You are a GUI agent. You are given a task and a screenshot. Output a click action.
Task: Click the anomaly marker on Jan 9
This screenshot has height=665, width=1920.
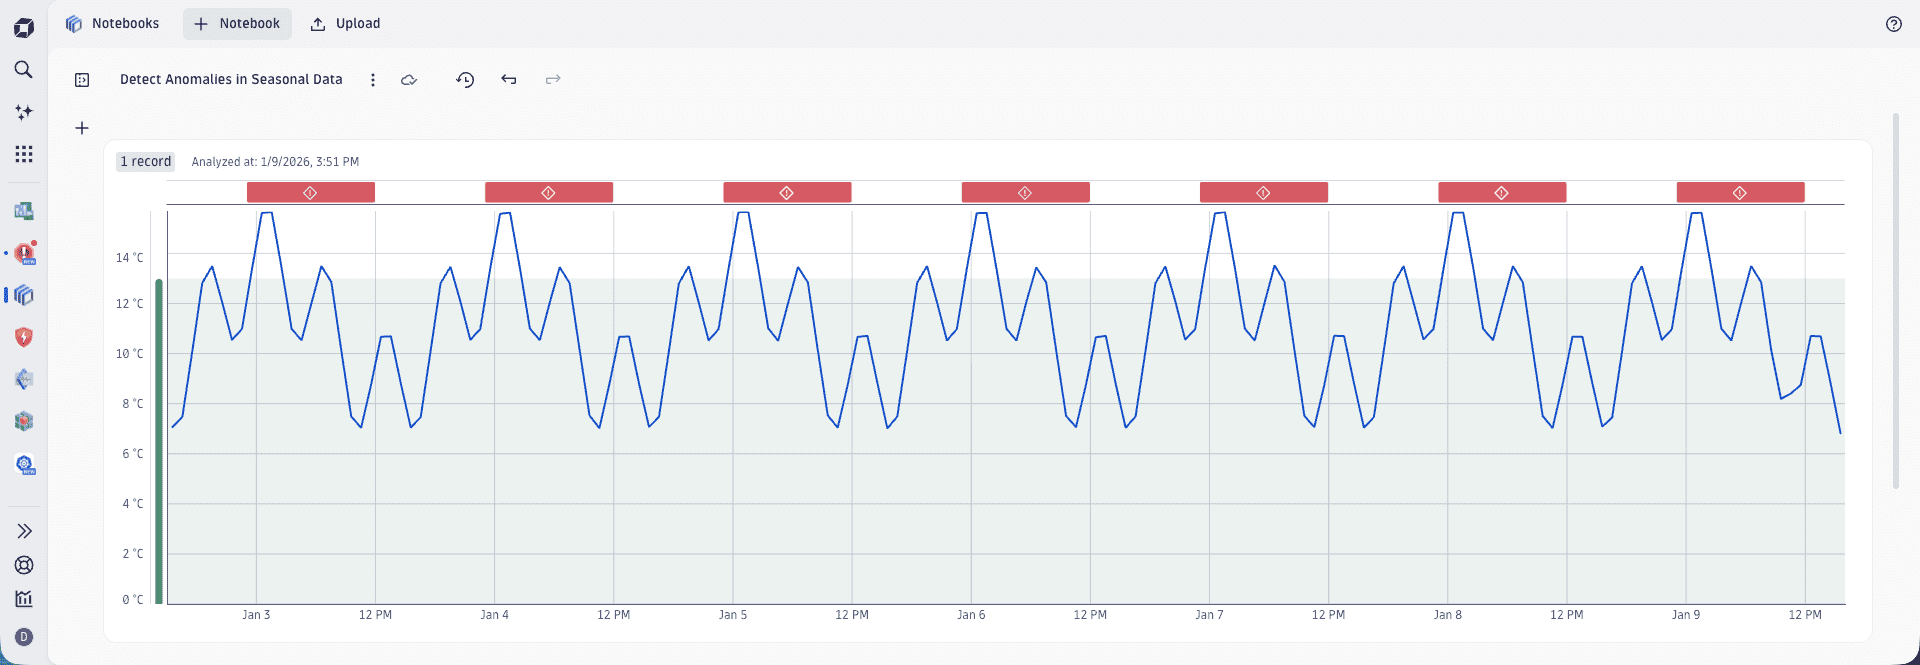(1741, 192)
